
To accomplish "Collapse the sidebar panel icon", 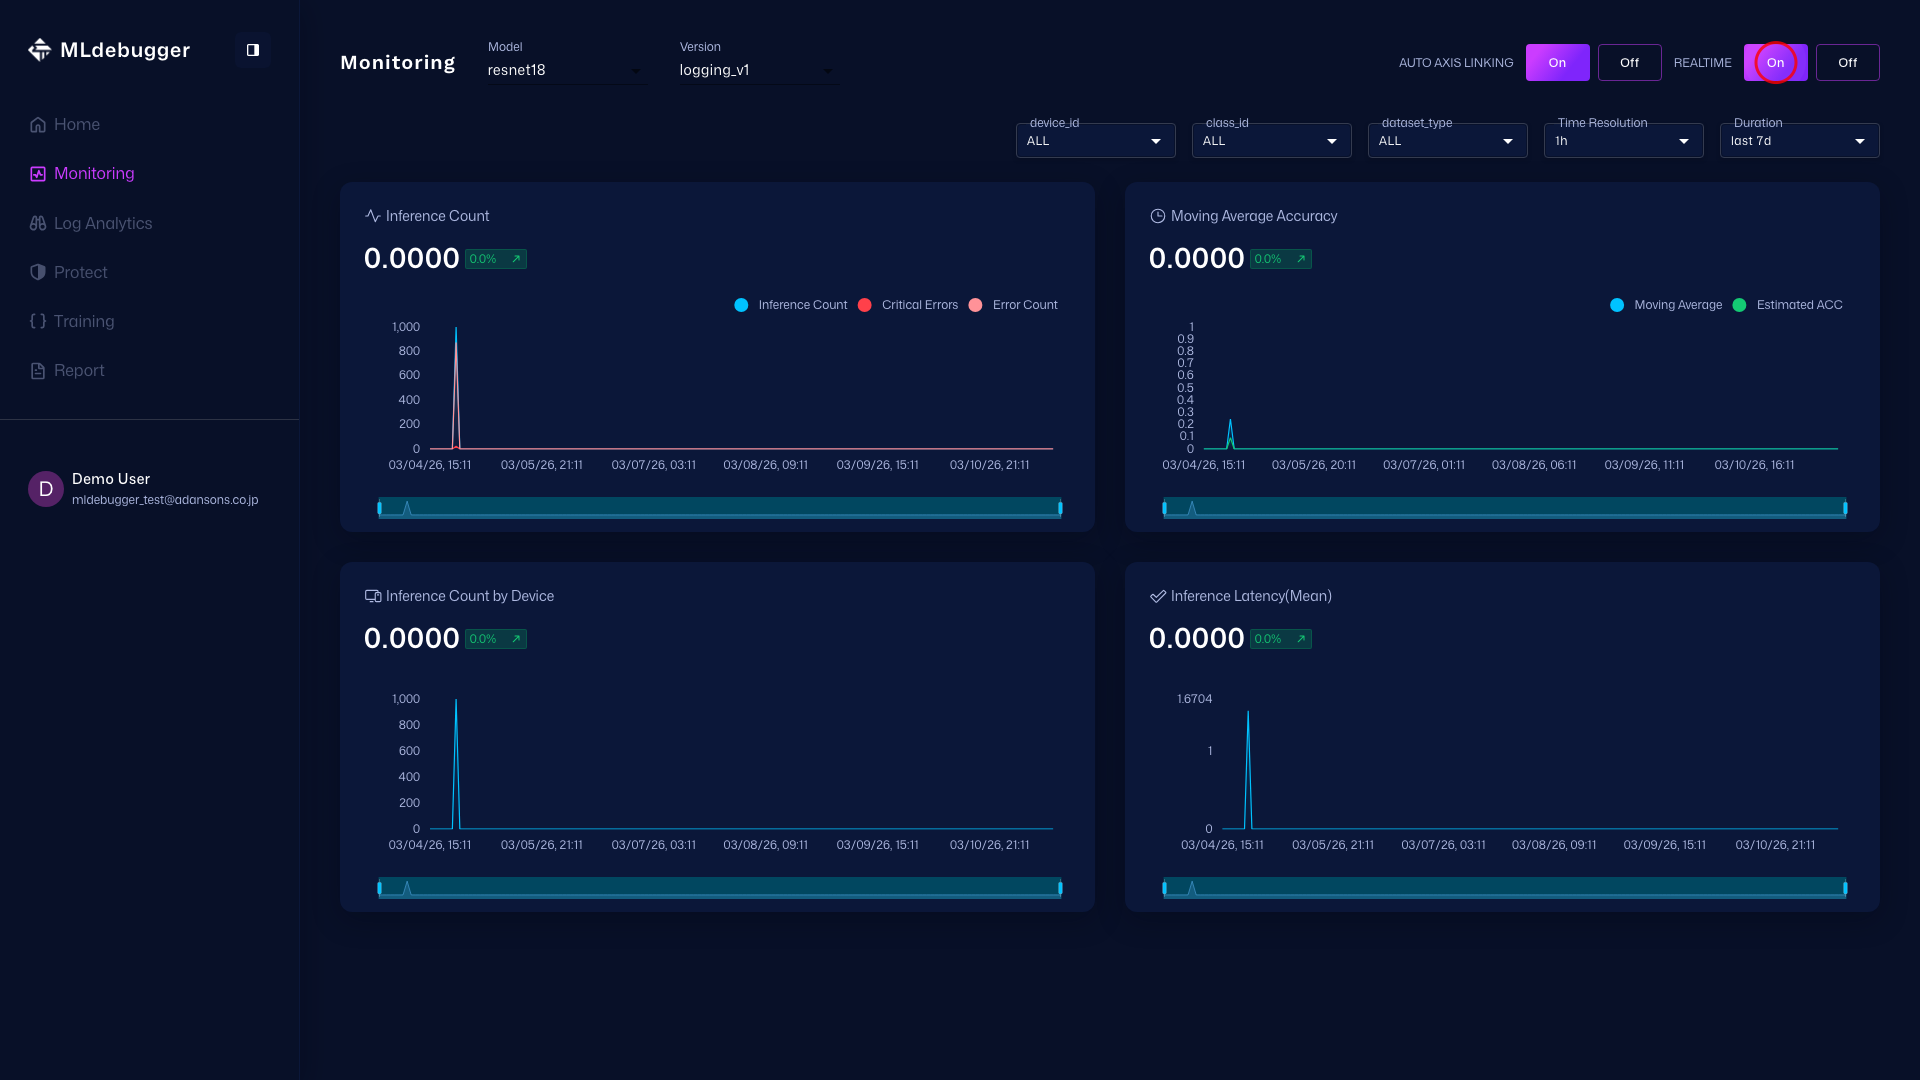I will 253,50.
